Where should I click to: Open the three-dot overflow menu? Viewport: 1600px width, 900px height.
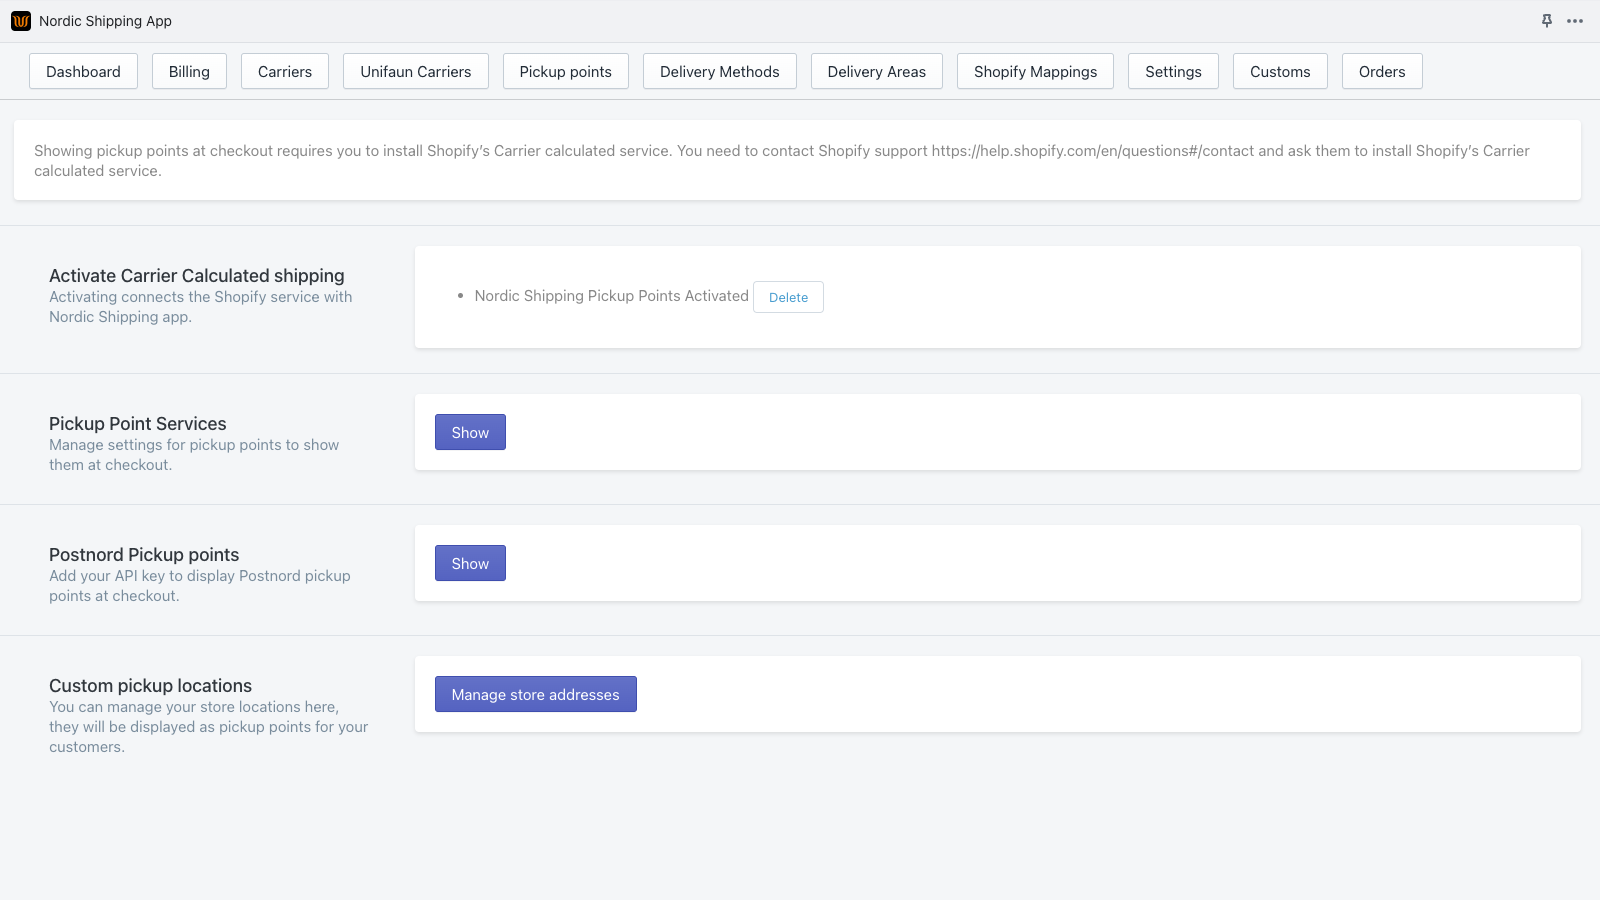[x=1575, y=20]
